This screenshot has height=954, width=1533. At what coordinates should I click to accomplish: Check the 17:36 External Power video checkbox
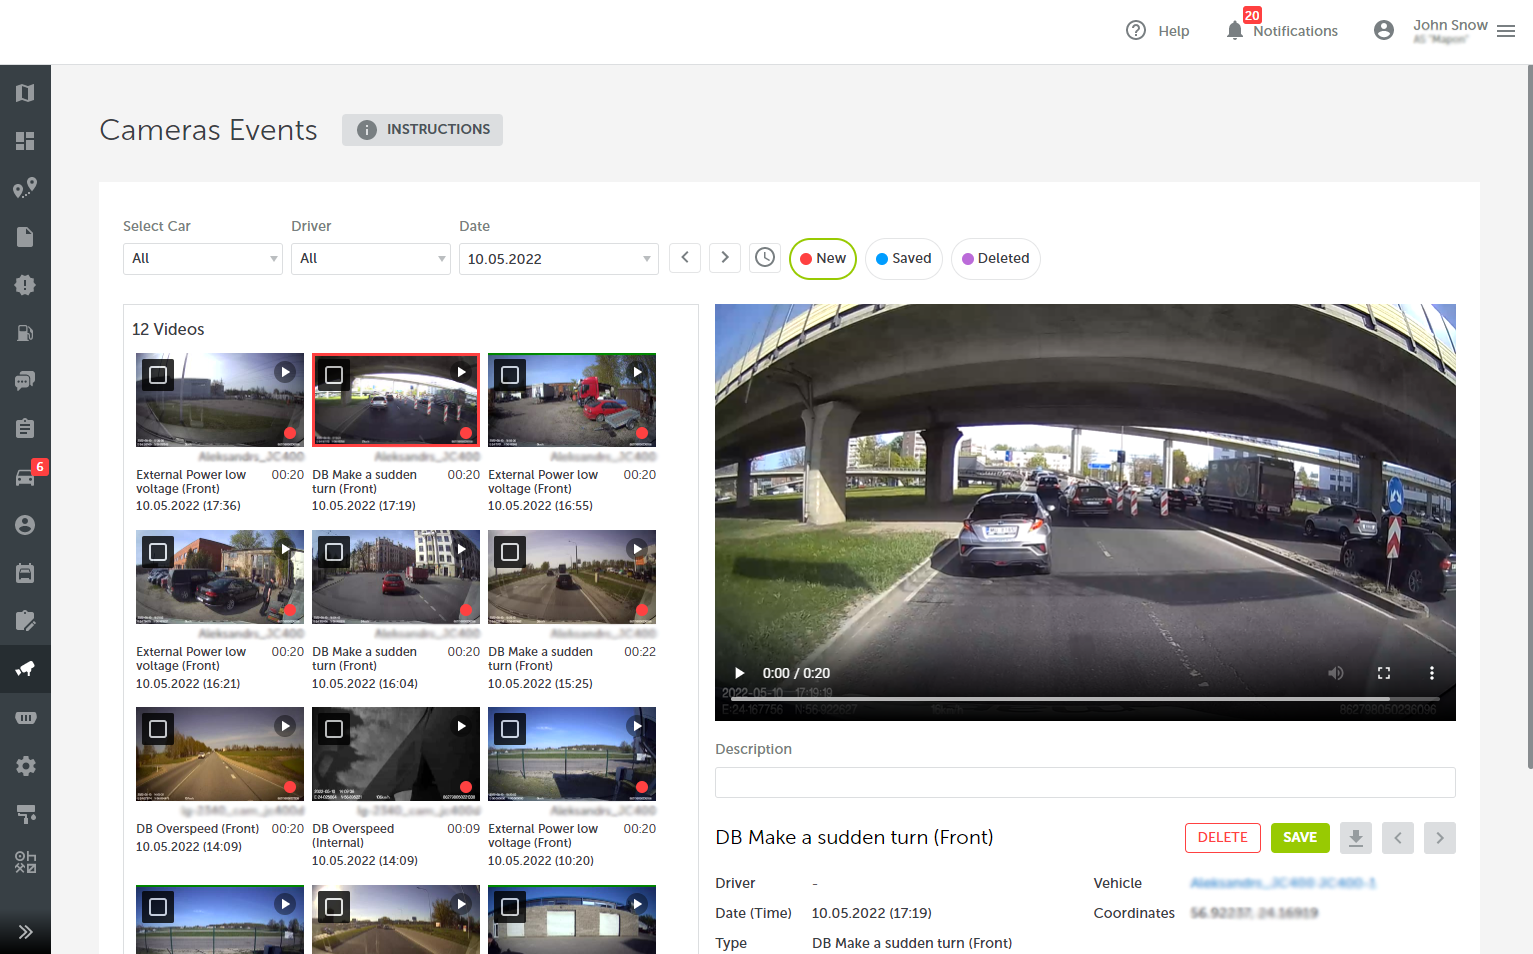coord(158,375)
